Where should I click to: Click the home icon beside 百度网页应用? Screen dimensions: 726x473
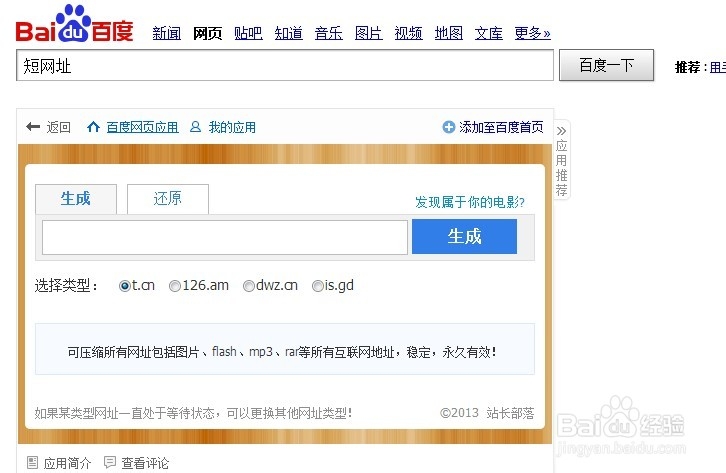tap(93, 126)
